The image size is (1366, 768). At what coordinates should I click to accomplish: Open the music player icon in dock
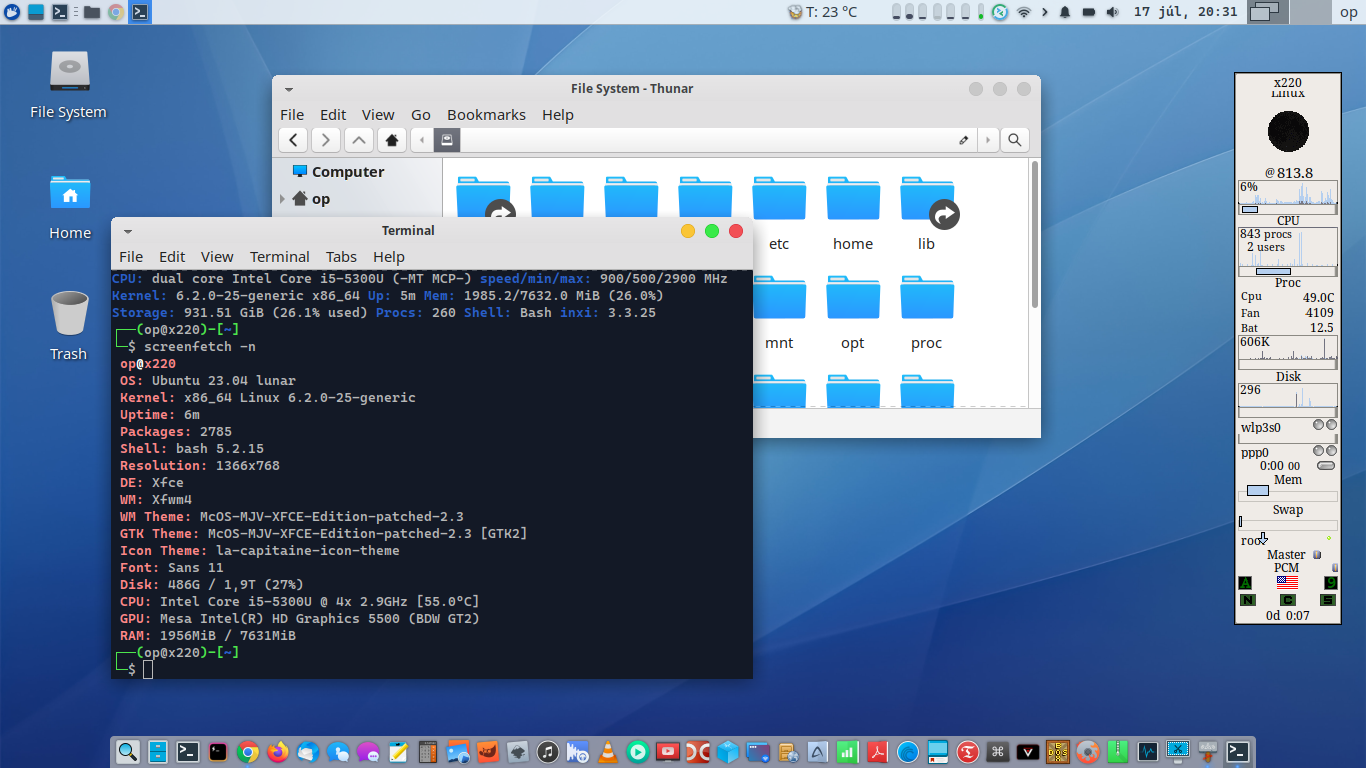[548, 752]
